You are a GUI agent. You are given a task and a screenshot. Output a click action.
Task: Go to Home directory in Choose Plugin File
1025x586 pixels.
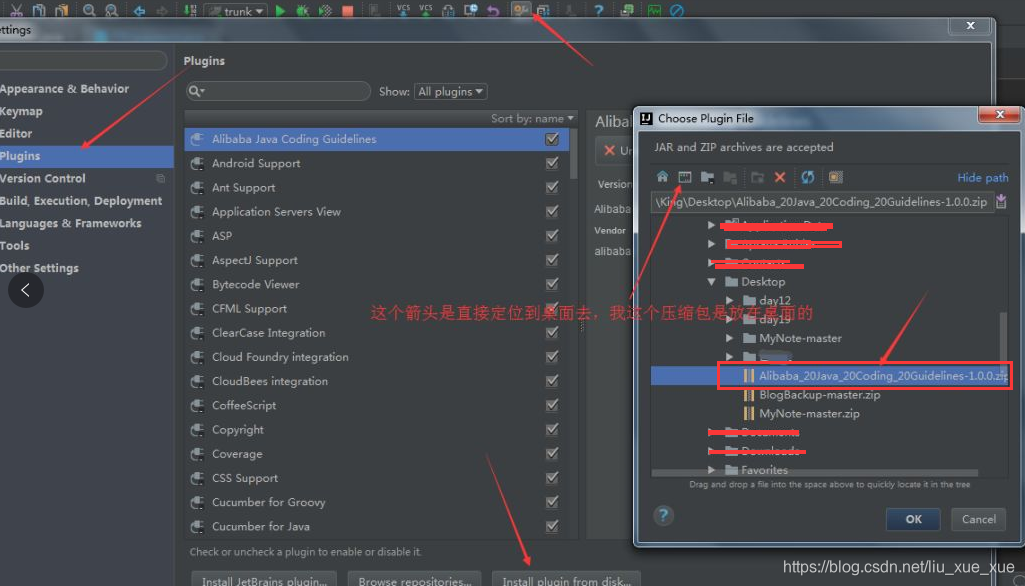(x=662, y=177)
